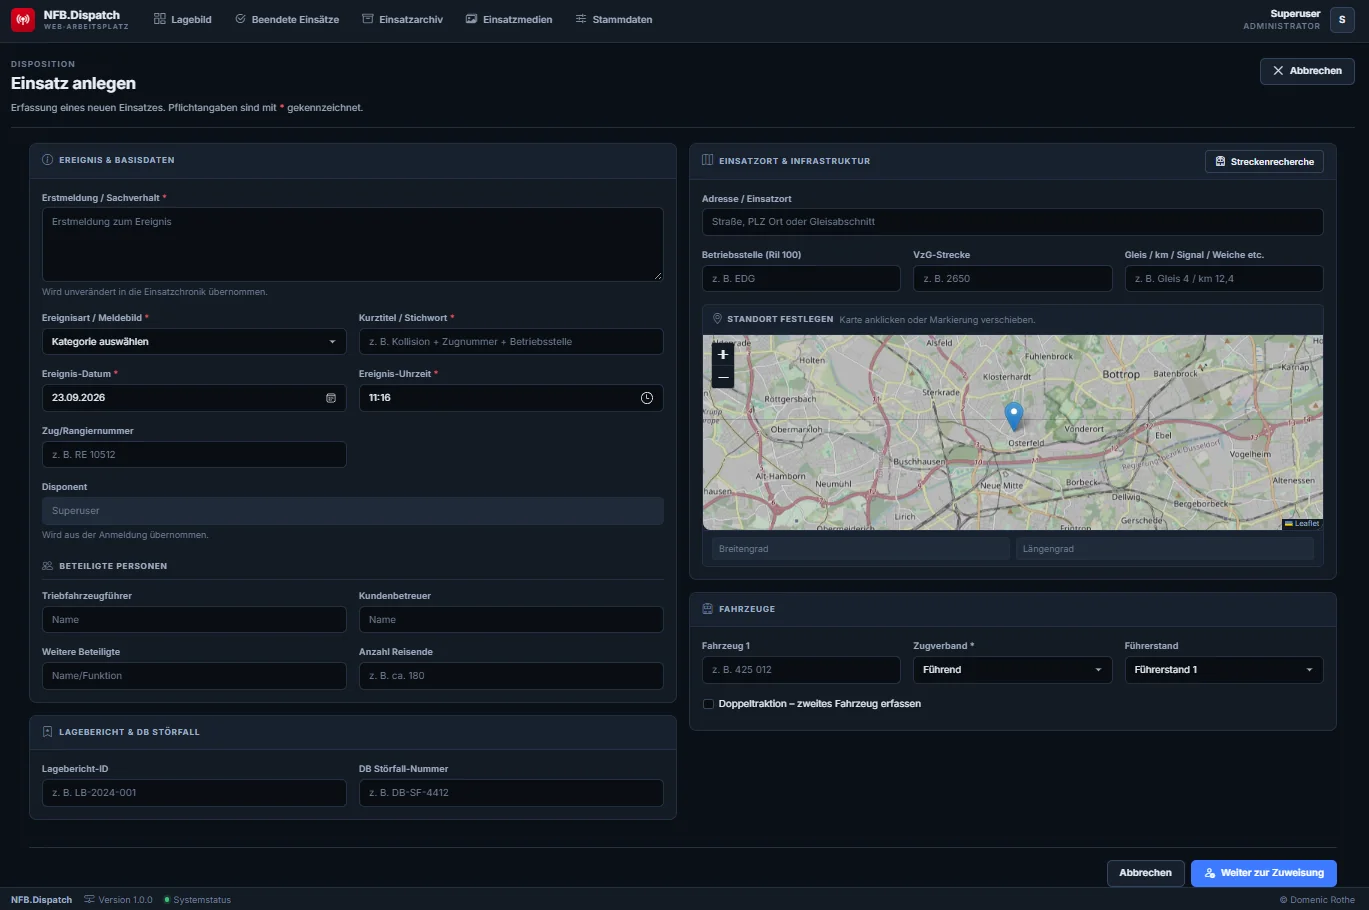The width and height of the screenshot is (1369, 910).
Task: Click Weiter zur Zuweisung button
Action: (1263, 873)
